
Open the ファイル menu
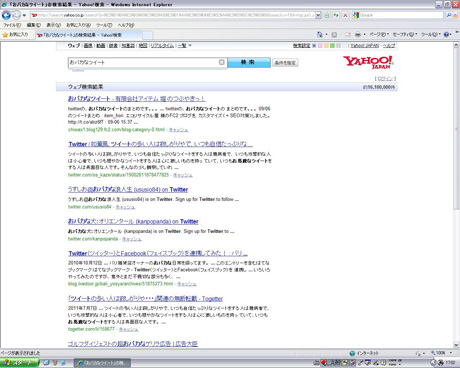pos(12,25)
